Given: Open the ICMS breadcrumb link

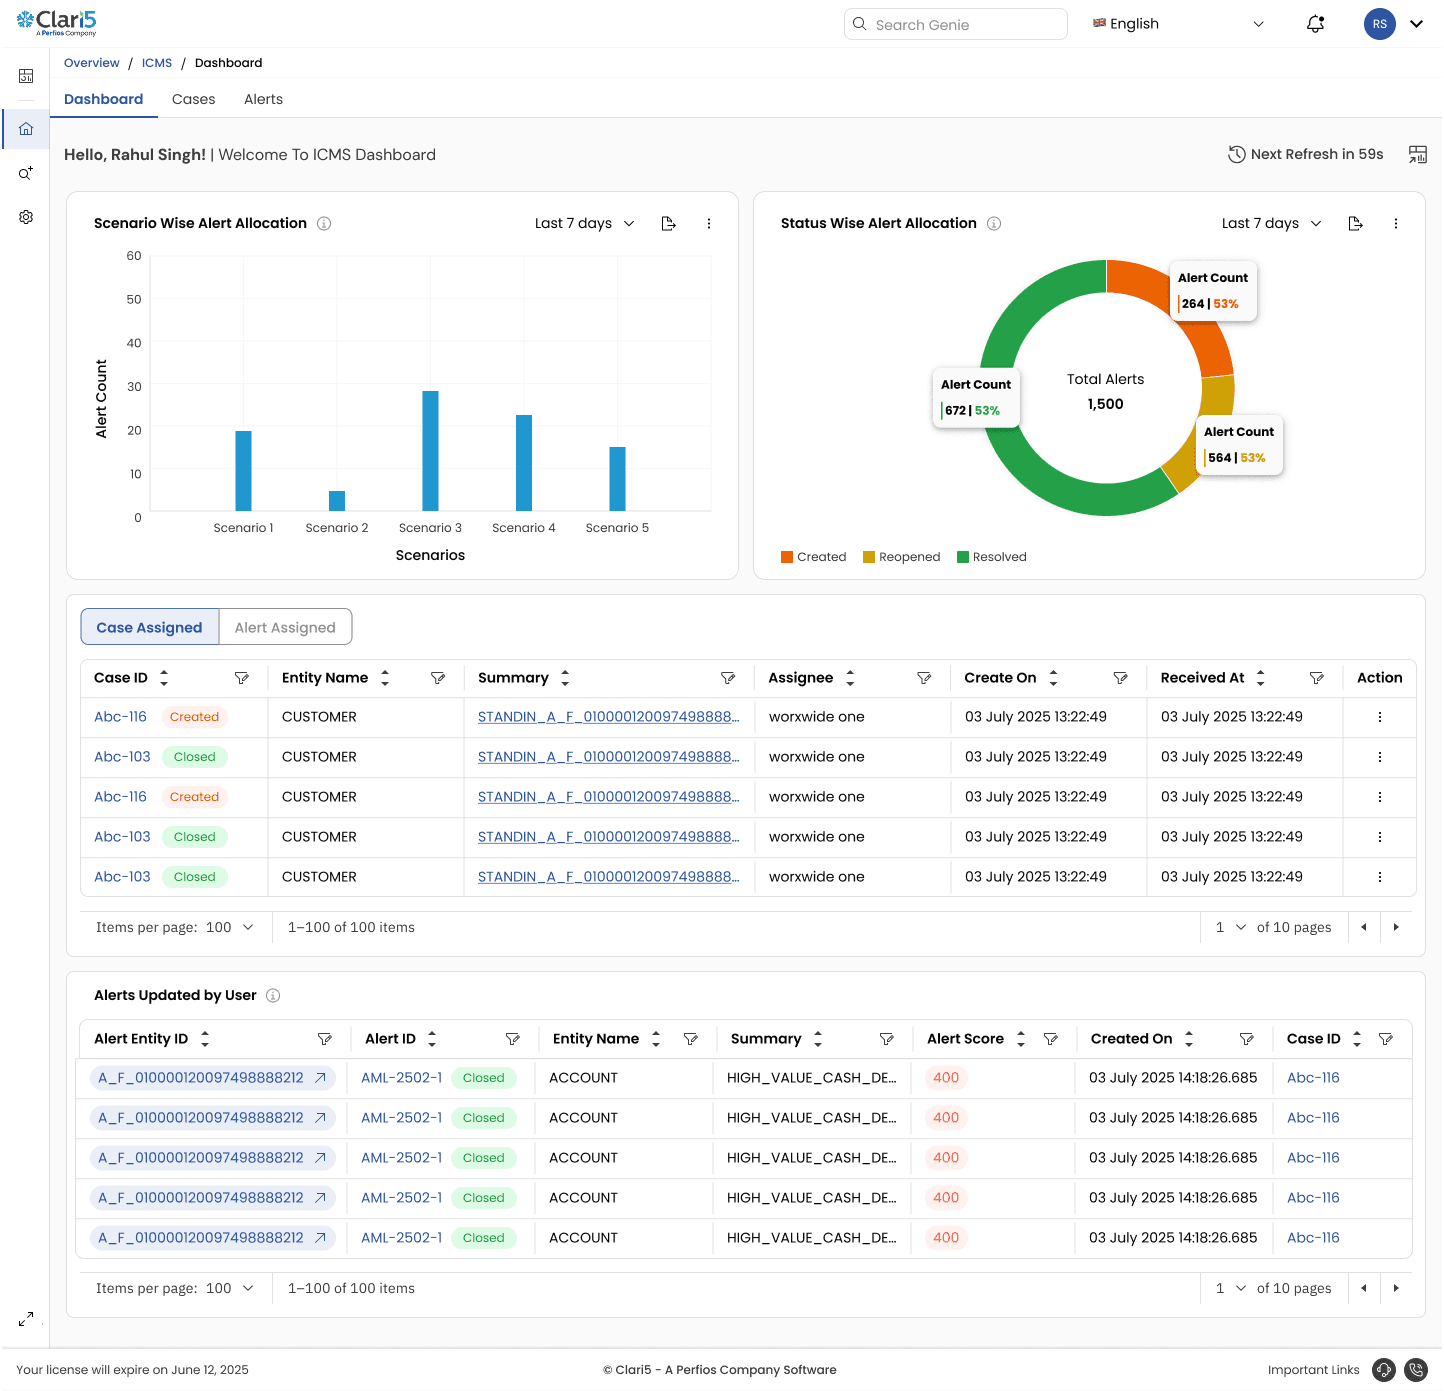Looking at the screenshot, I should click(157, 63).
